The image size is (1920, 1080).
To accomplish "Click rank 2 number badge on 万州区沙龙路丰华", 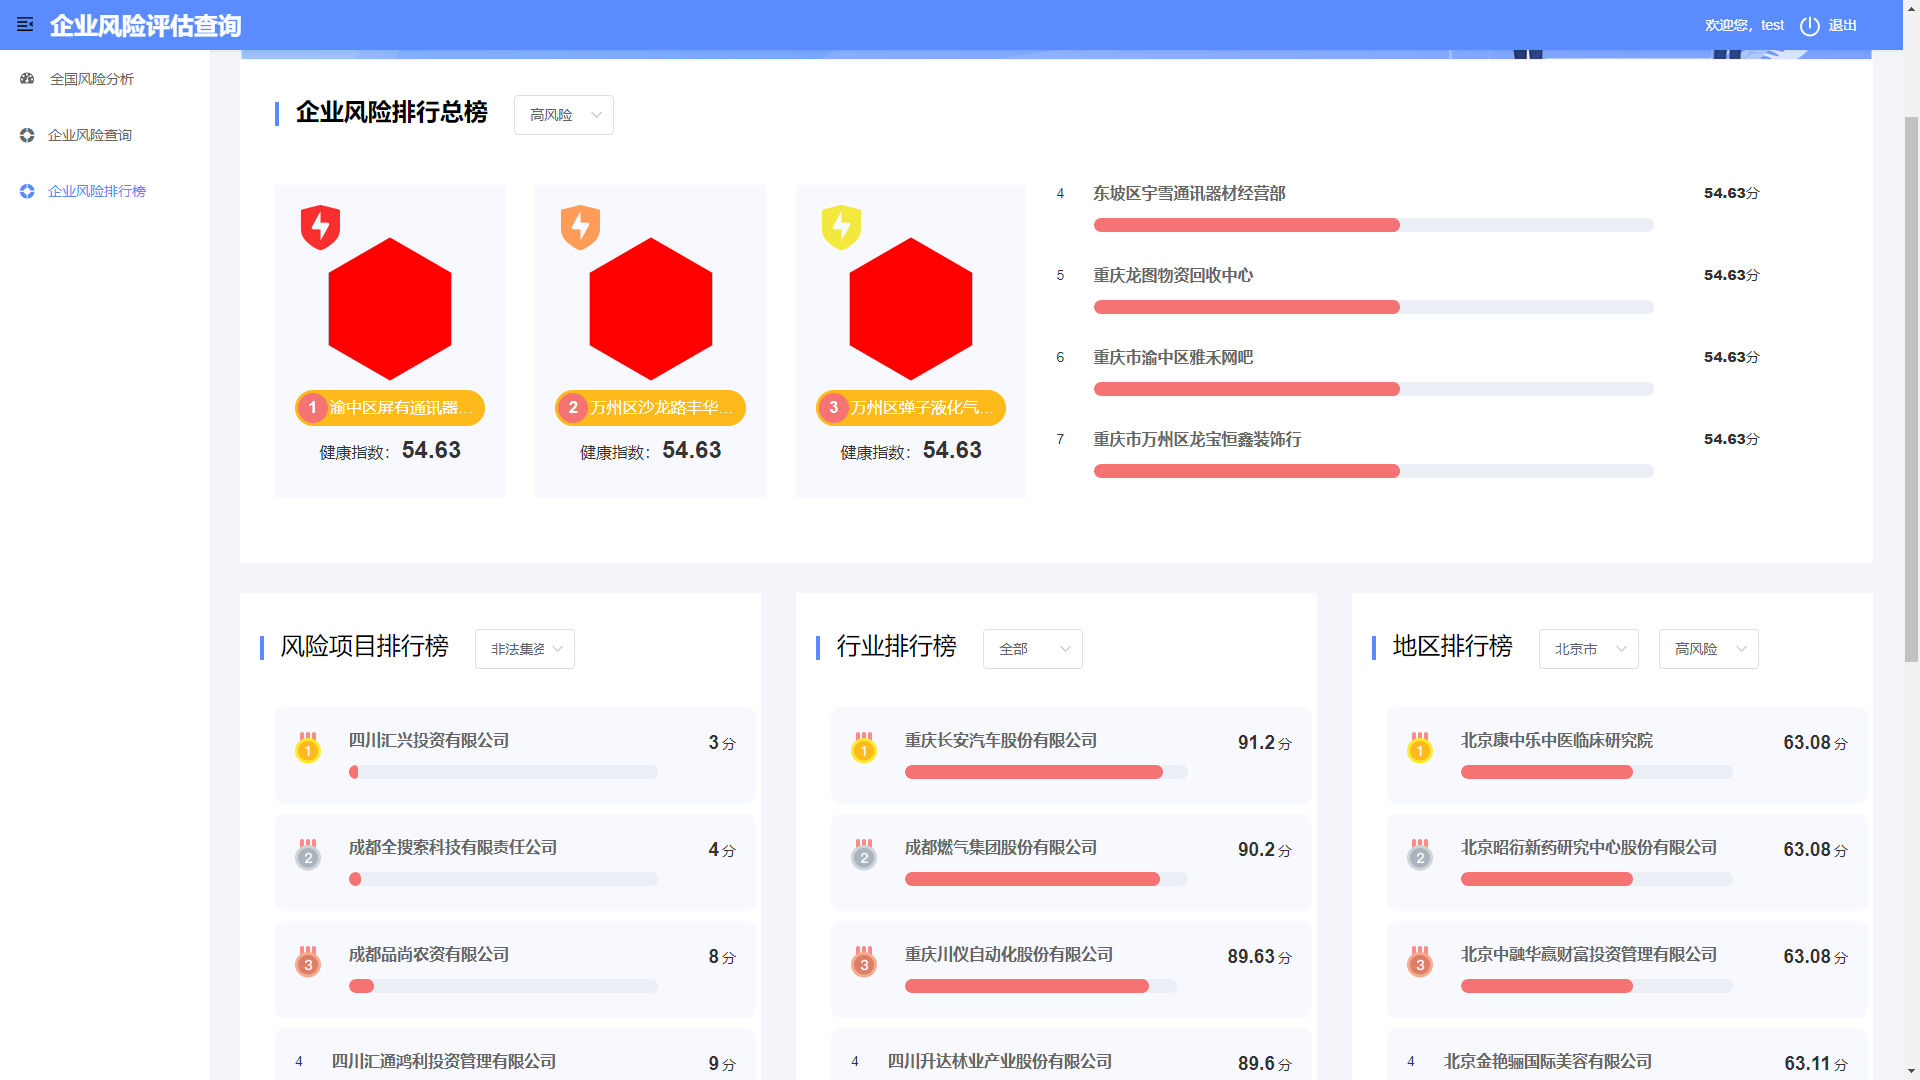I will pos(573,408).
